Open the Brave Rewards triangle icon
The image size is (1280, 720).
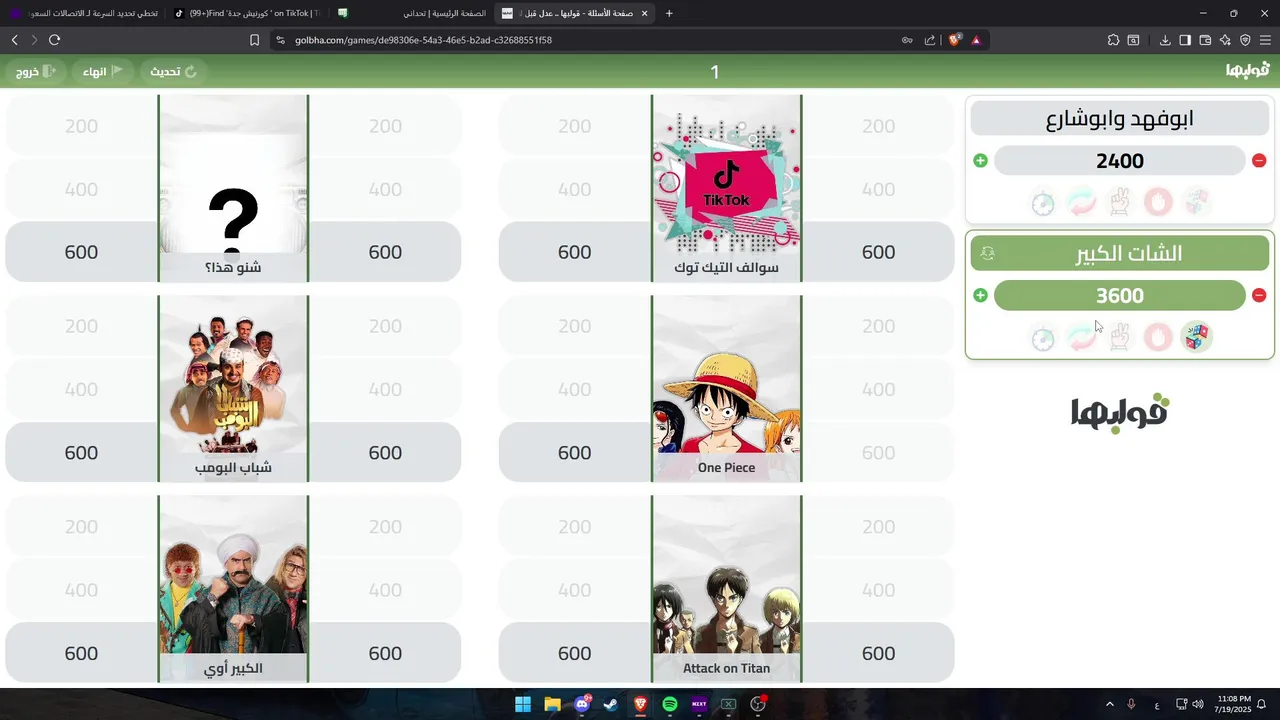pos(976,40)
